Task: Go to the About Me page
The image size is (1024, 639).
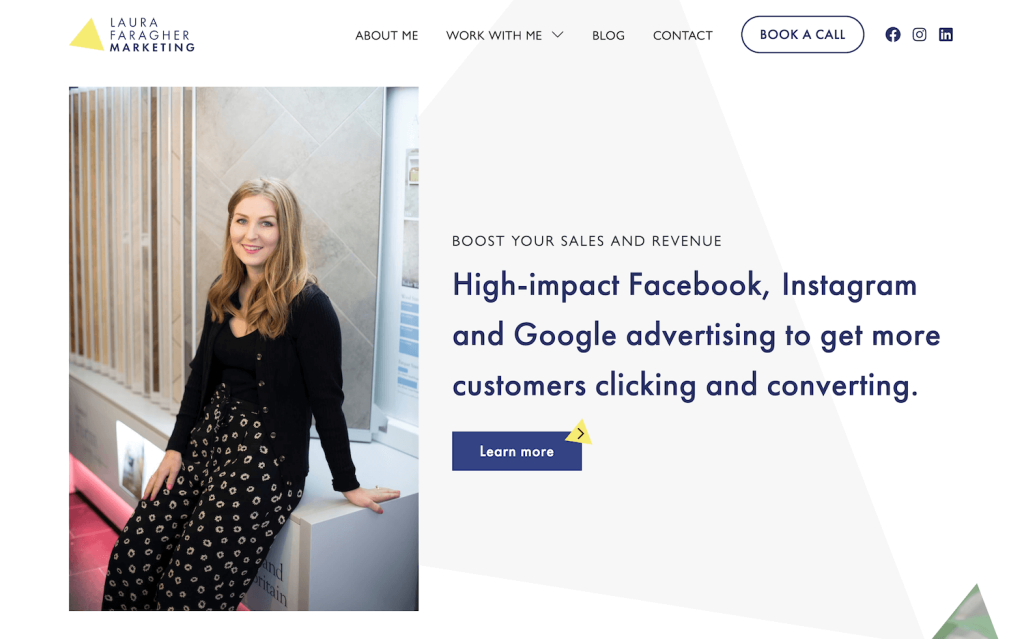Action: pyautogui.click(x=387, y=35)
